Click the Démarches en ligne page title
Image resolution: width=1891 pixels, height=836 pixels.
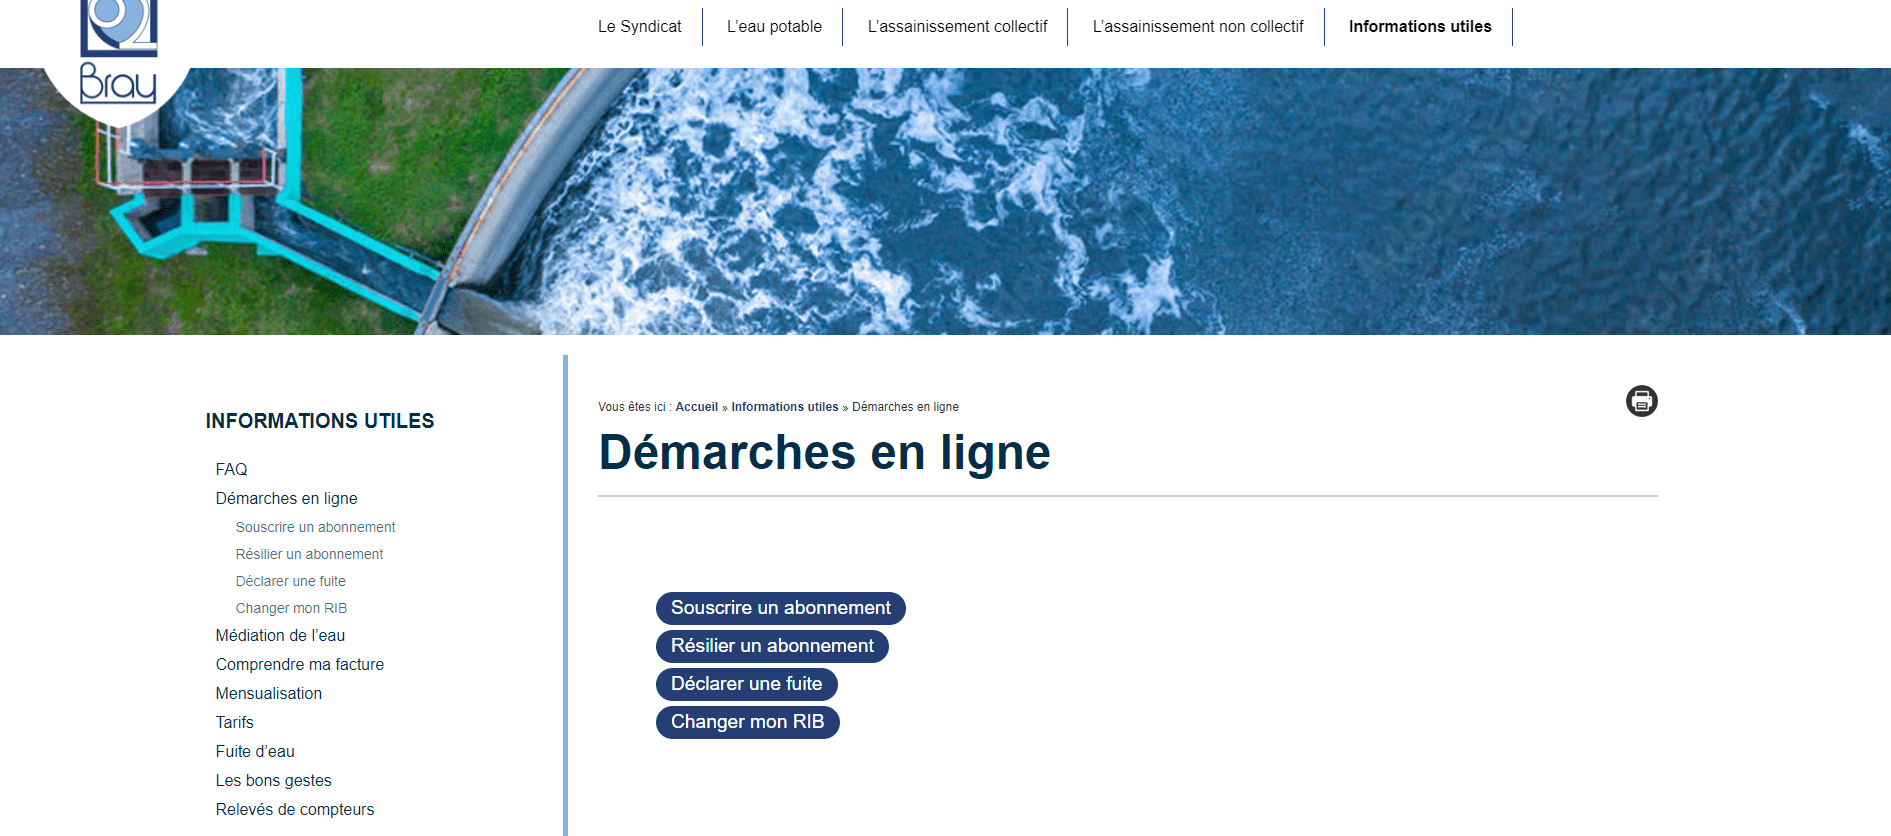click(824, 452)
